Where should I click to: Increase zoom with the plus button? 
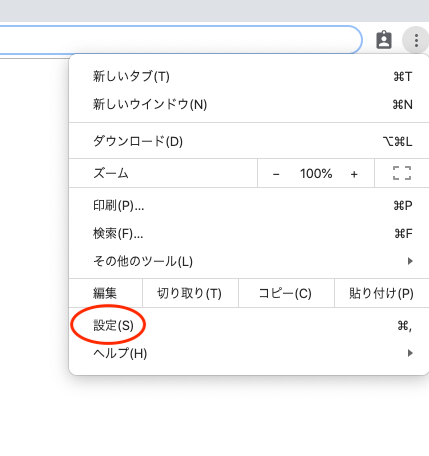point(354,174)
